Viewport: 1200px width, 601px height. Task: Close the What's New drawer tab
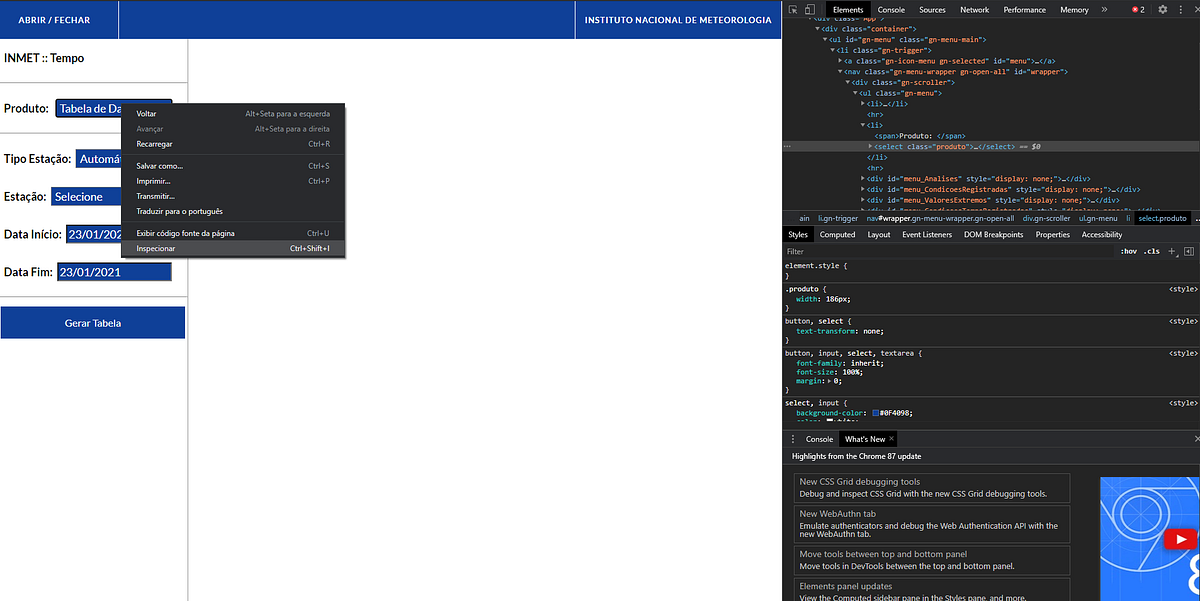click(x=892, y=439)
